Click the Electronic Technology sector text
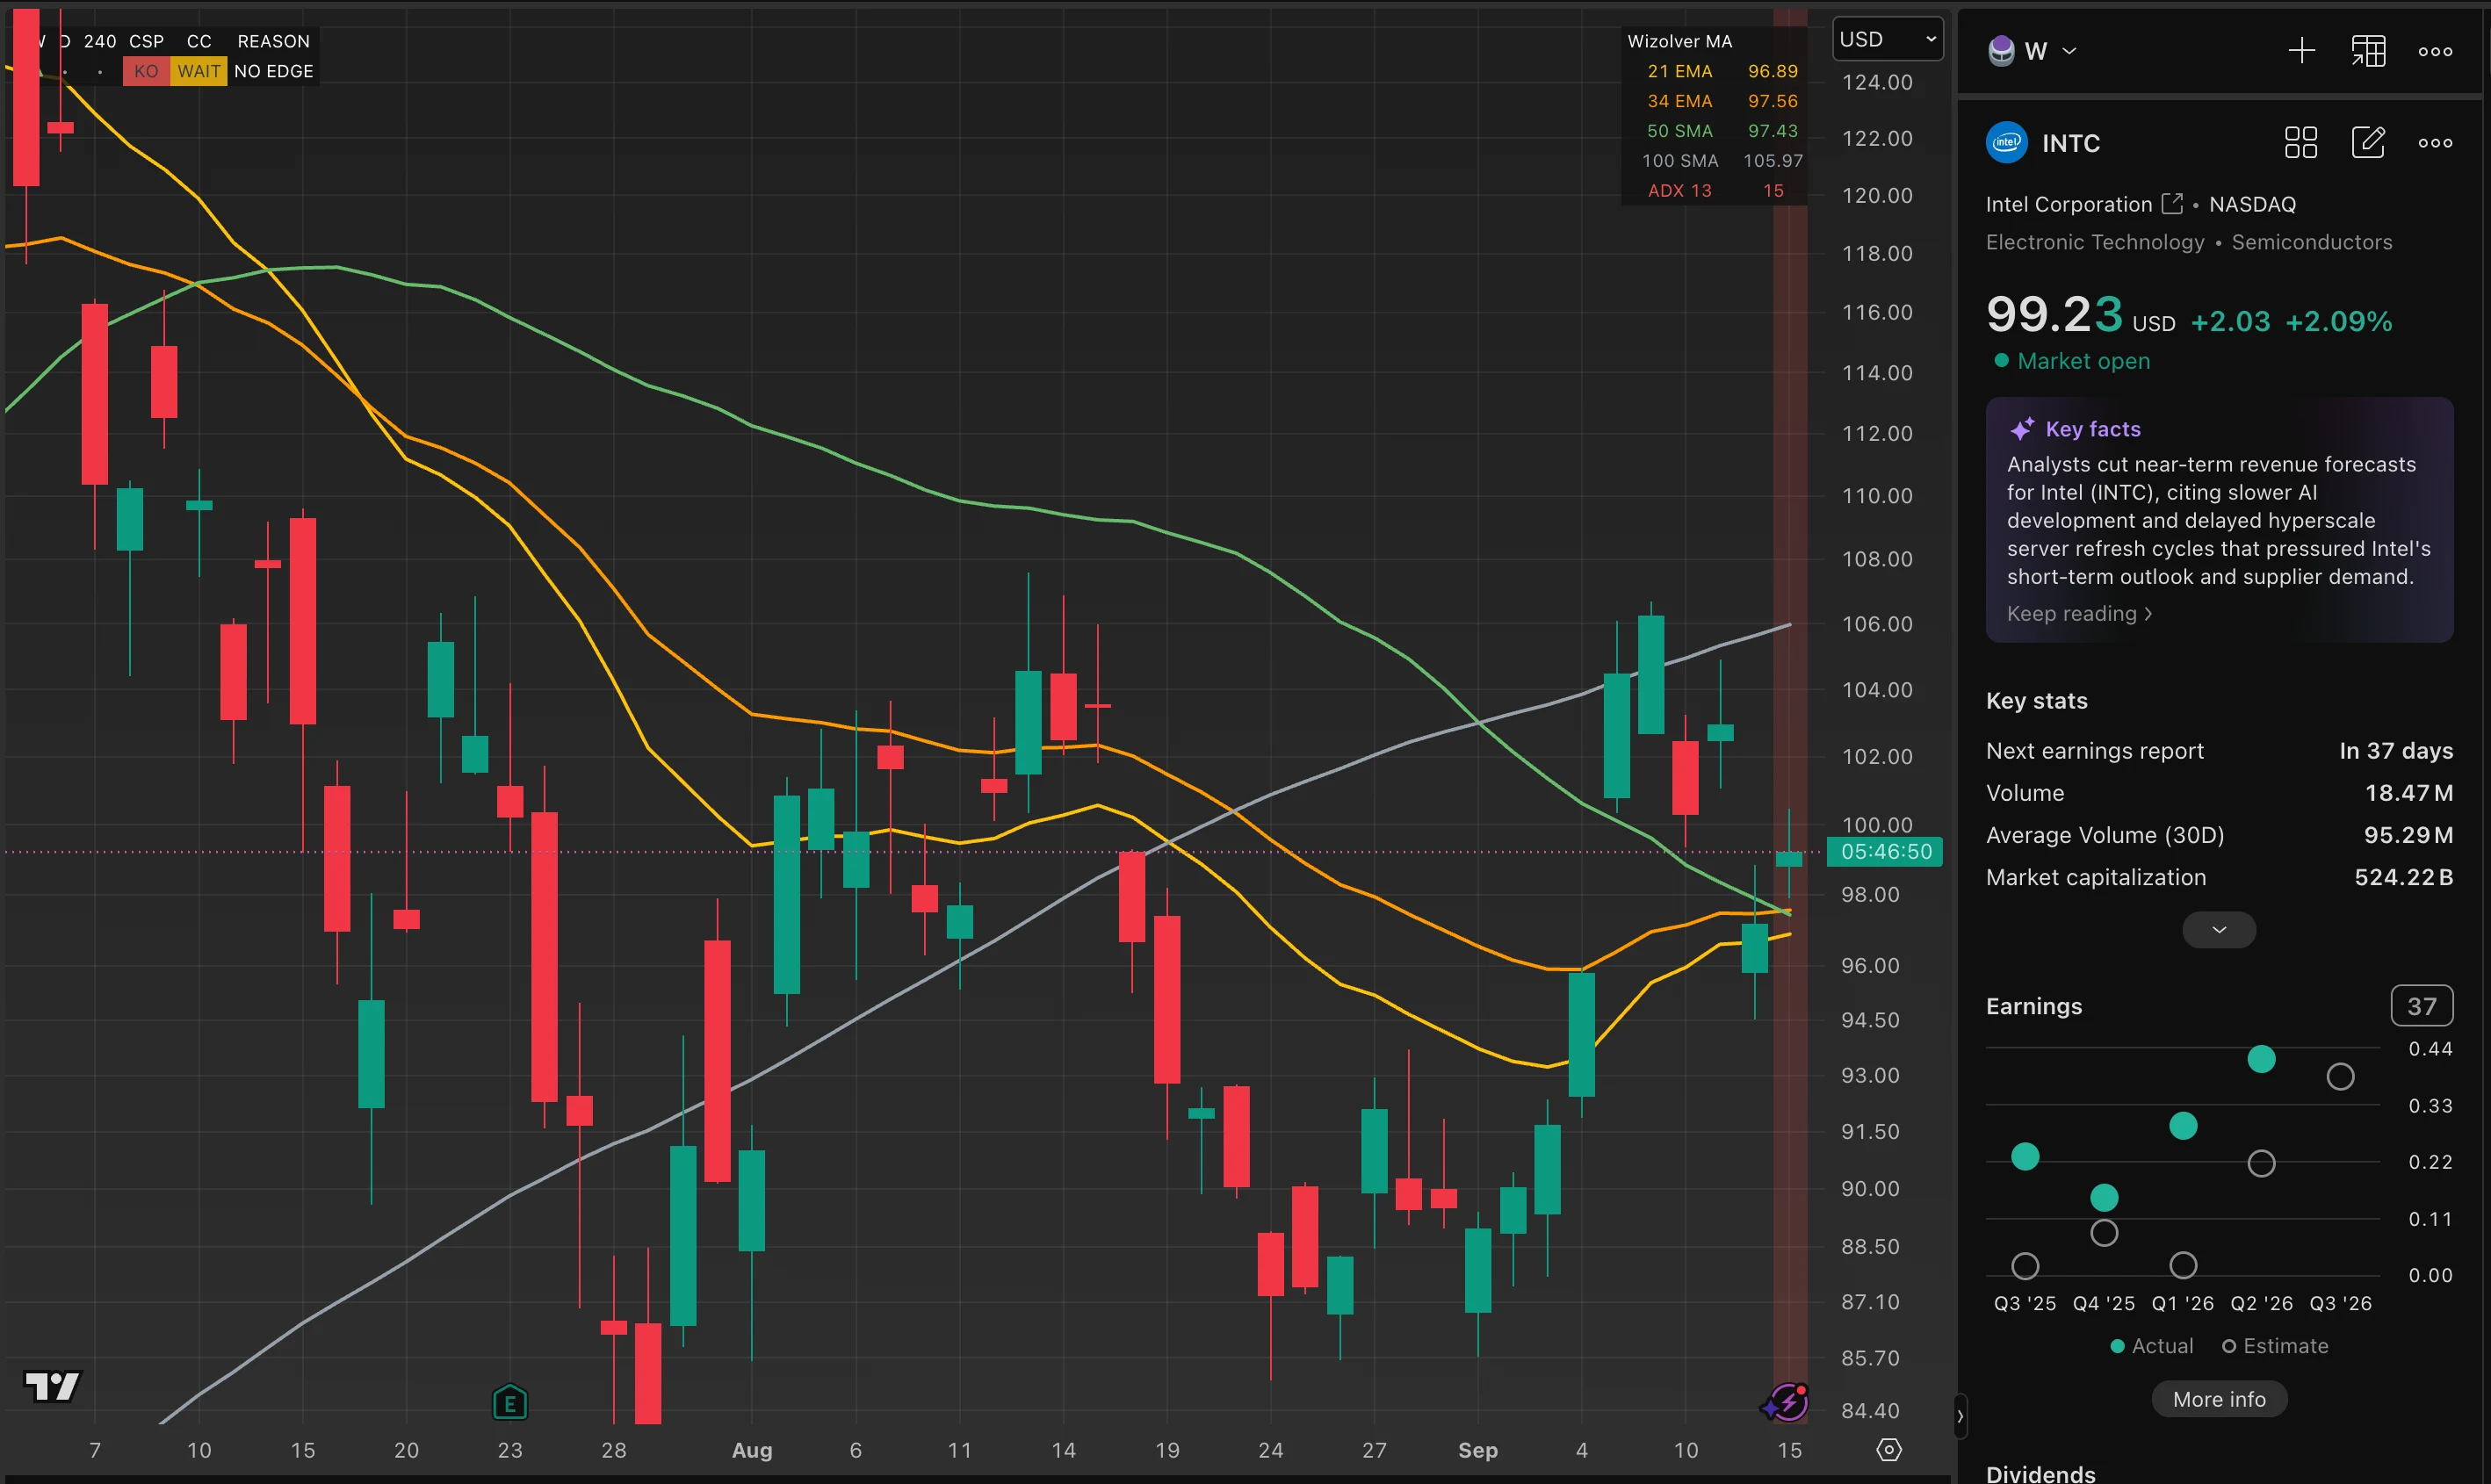Image resolution: width=2491 pixels, height=1484 pixels. [2094, 242]
